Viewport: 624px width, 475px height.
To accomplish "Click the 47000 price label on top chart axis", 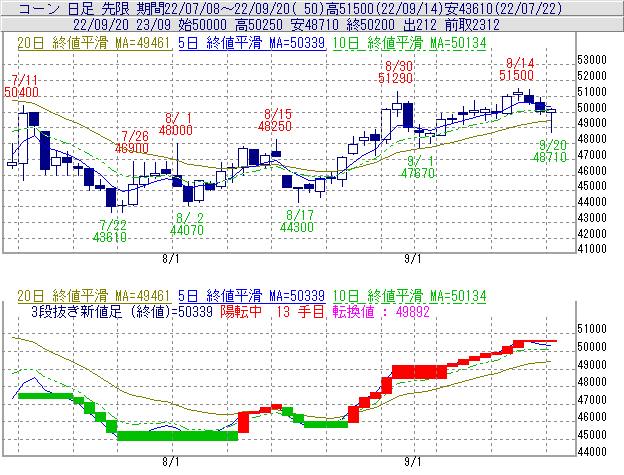I will coord(592,154).
